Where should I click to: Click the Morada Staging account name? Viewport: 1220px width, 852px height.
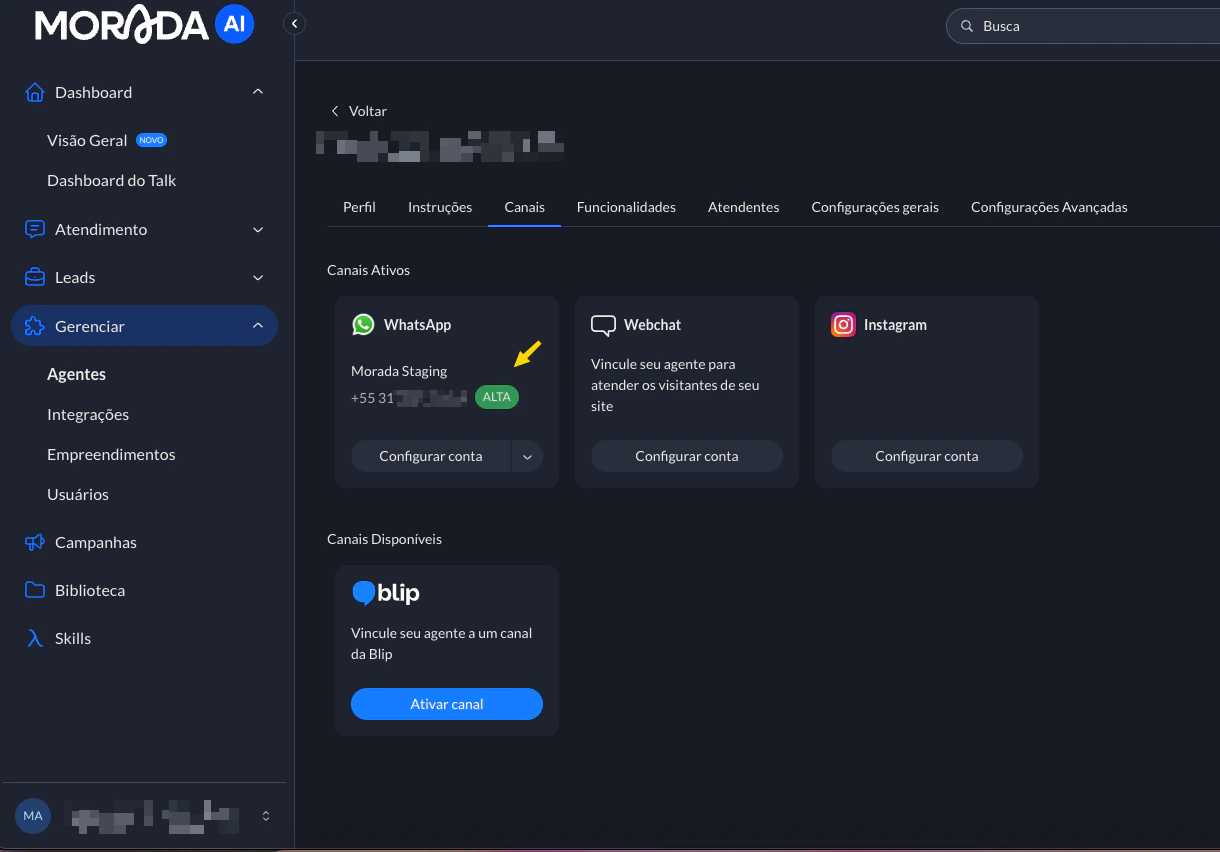[x=399, y=371]
